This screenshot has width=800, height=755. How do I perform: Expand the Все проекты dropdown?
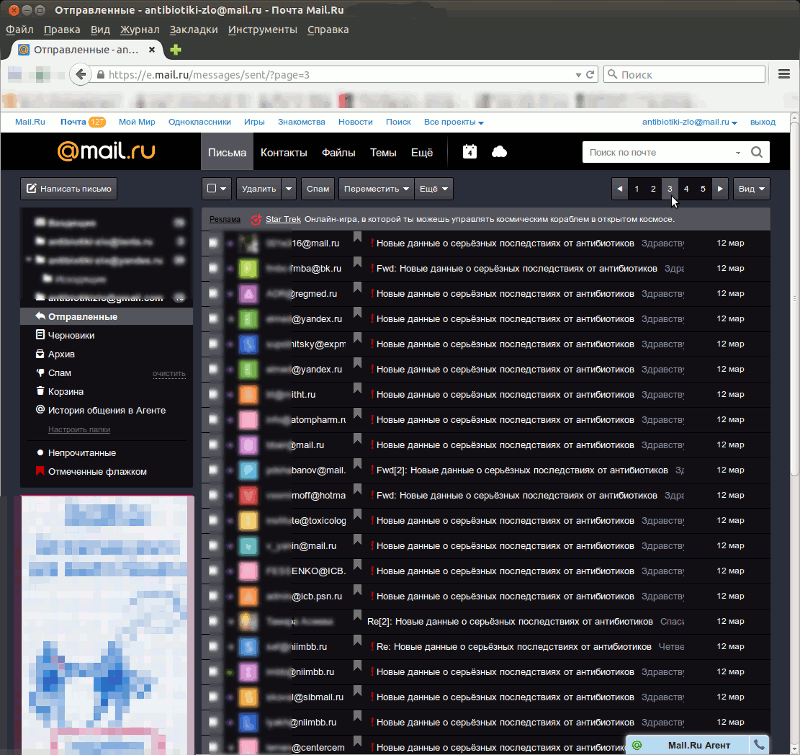click(x=454, y=122)
